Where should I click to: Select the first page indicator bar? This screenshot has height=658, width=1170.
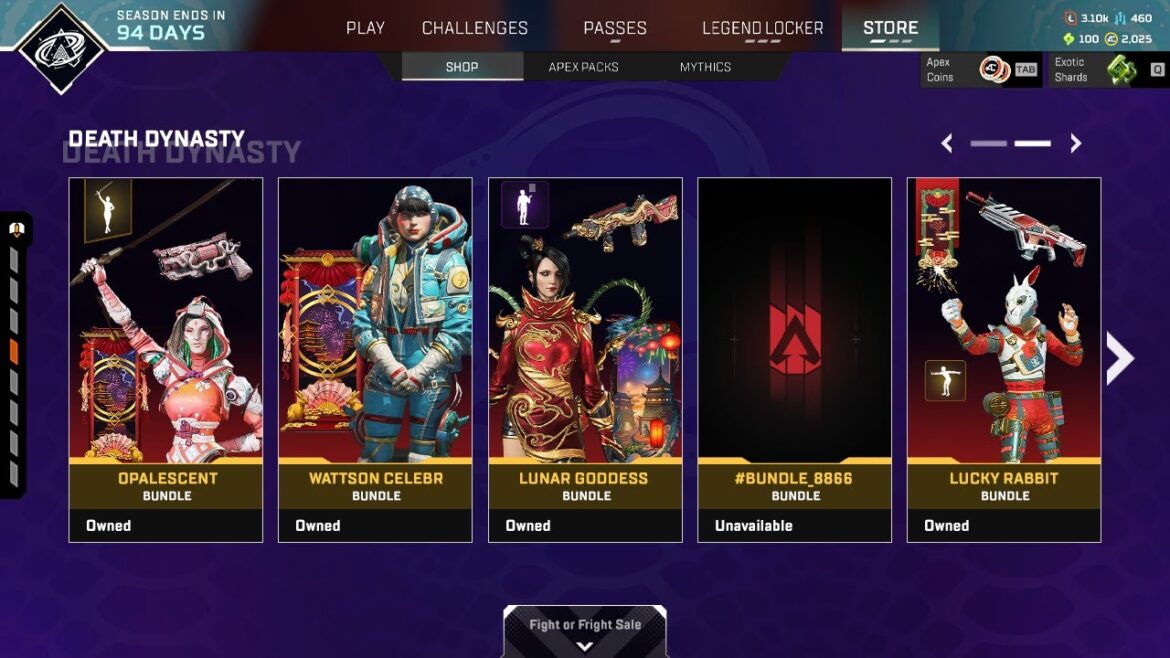pos(989,143)
